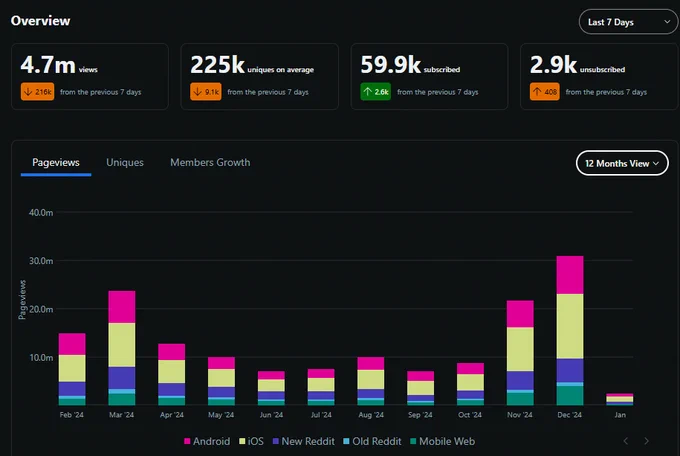Viewport: 680px width, 456px height.
Task: Toggle the New Reddit legend item
Action: coord(304,441)
